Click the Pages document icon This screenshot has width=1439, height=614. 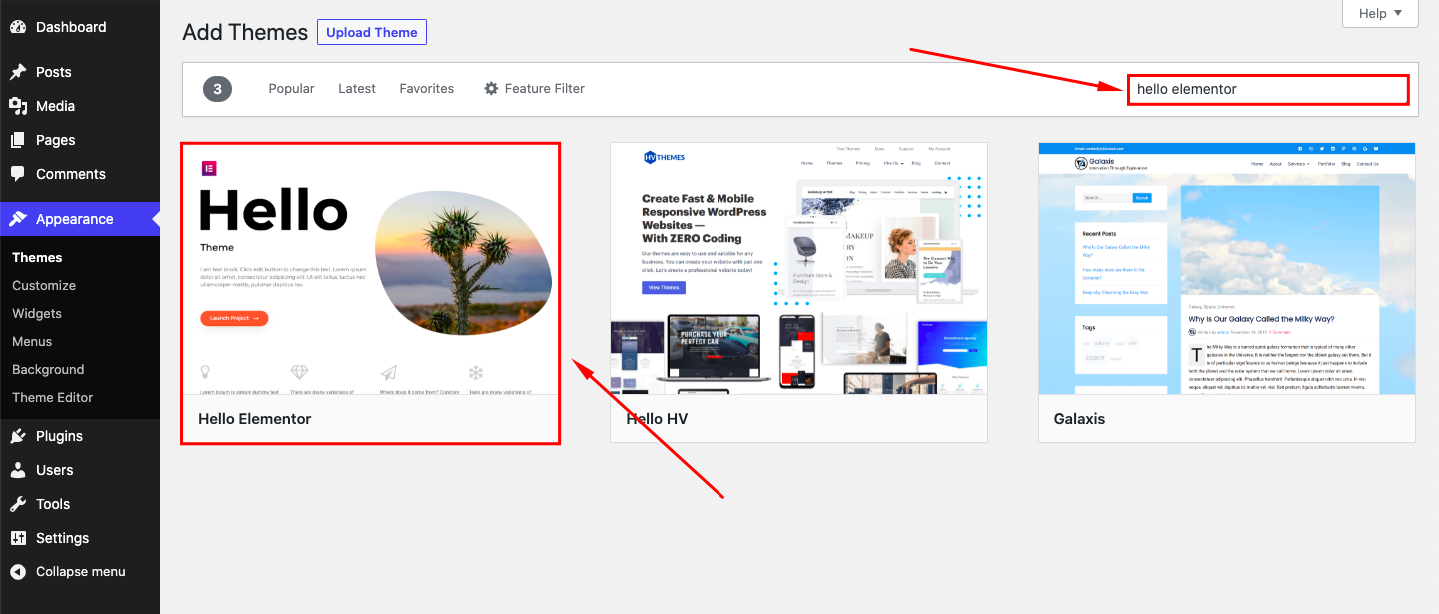tap(18, 140)
